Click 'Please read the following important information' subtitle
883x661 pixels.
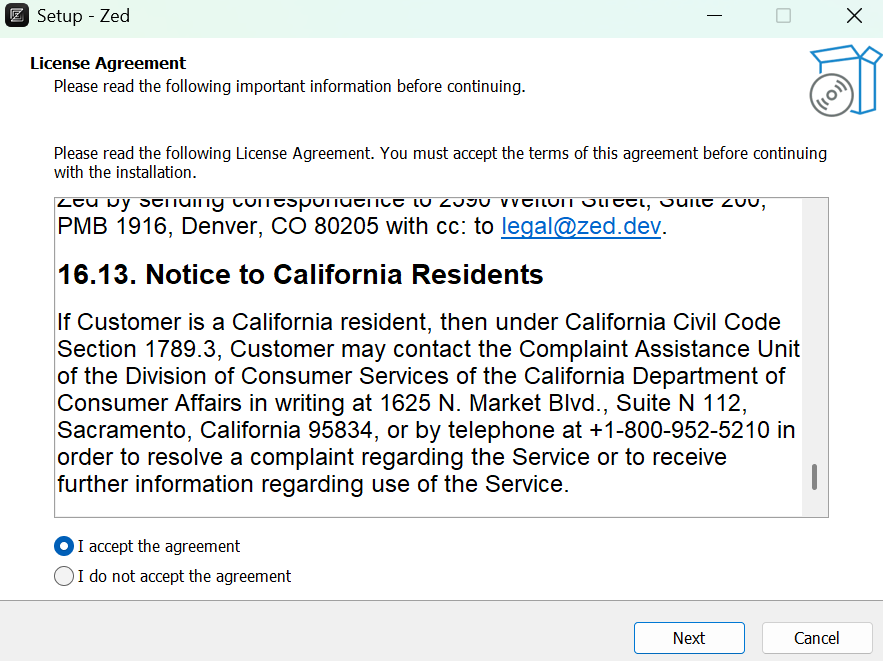(x=289, y=87)
